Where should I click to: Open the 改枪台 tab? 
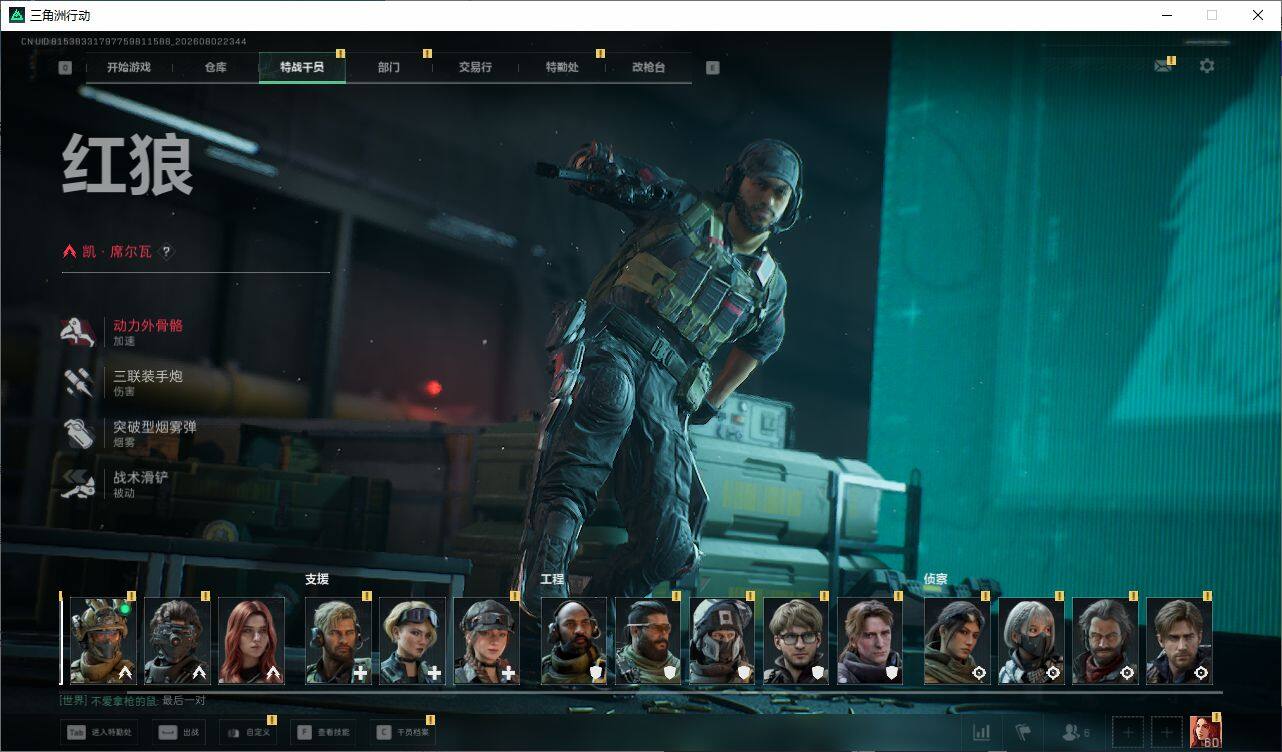[648, 68]
